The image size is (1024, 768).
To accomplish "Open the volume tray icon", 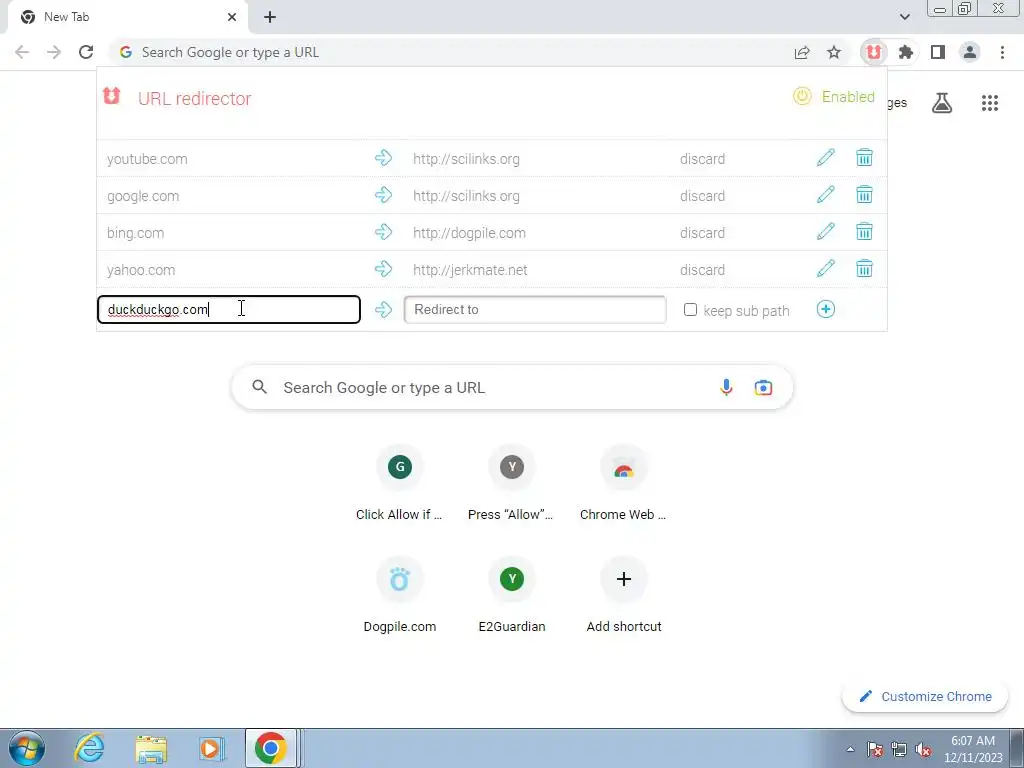I will coord(923,749).
